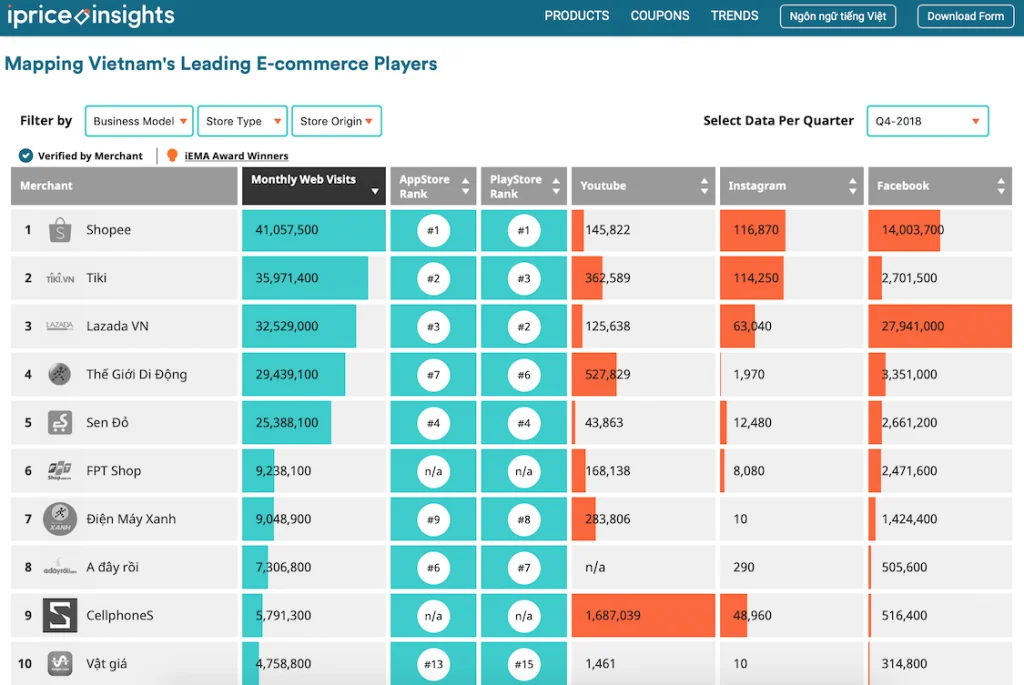
Task: Toggle sort on the Instagram column
Action: [853, 186]
